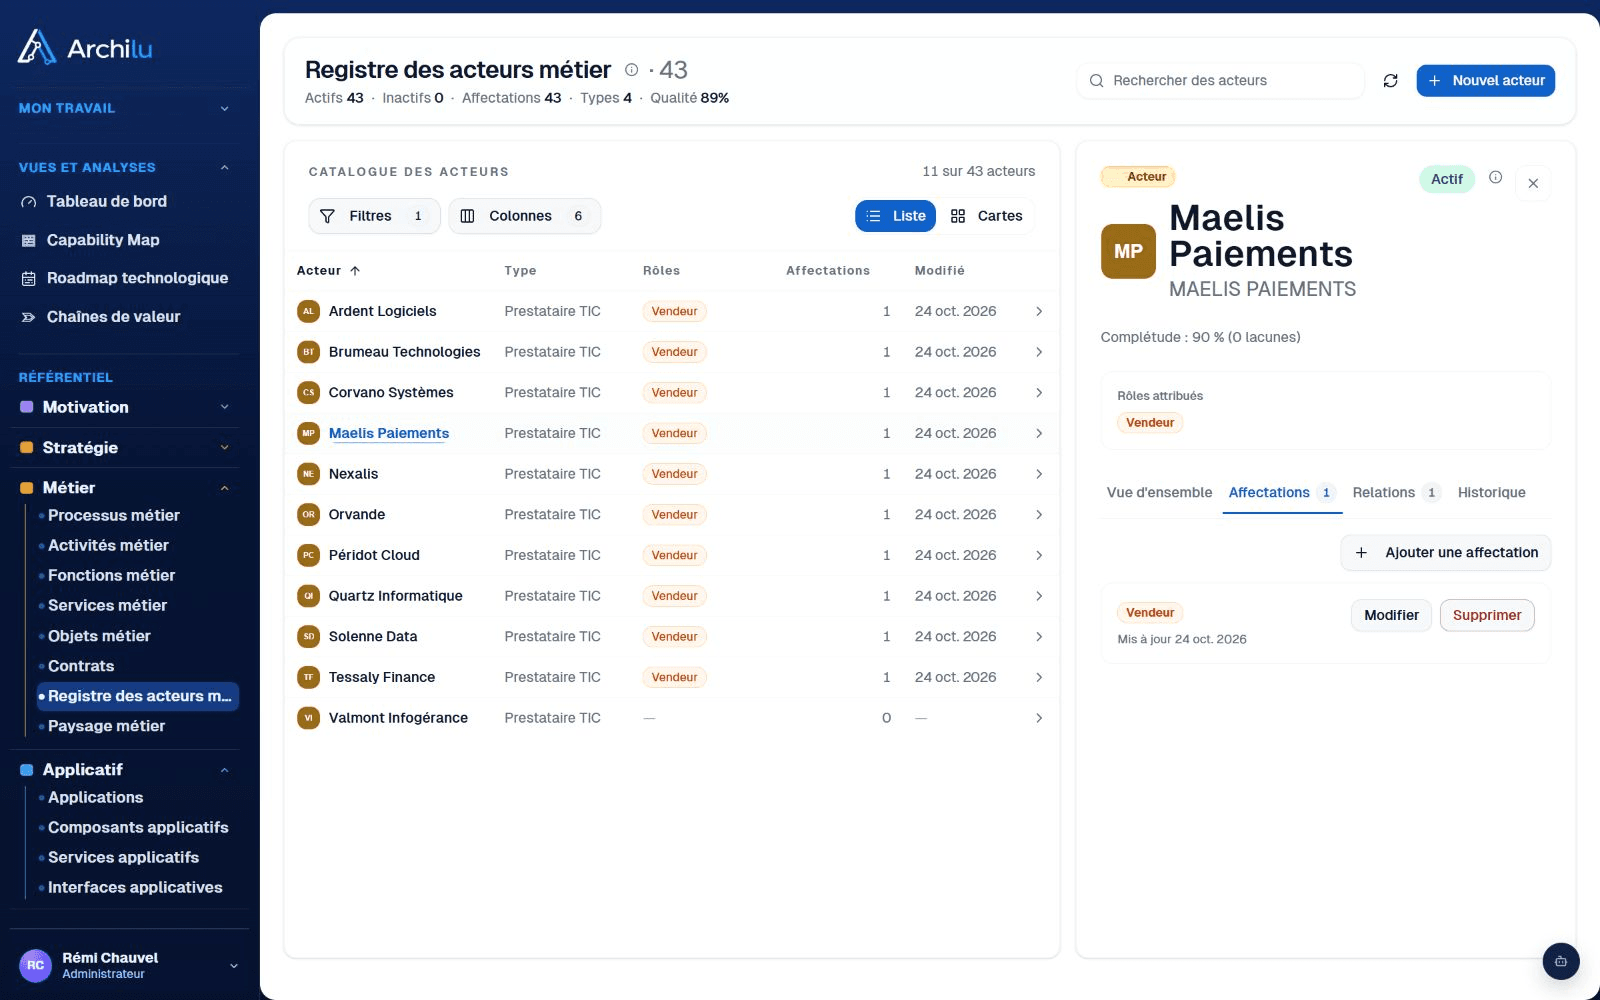Click Supprimer on Vendeur affectation

pos(1486,615)
